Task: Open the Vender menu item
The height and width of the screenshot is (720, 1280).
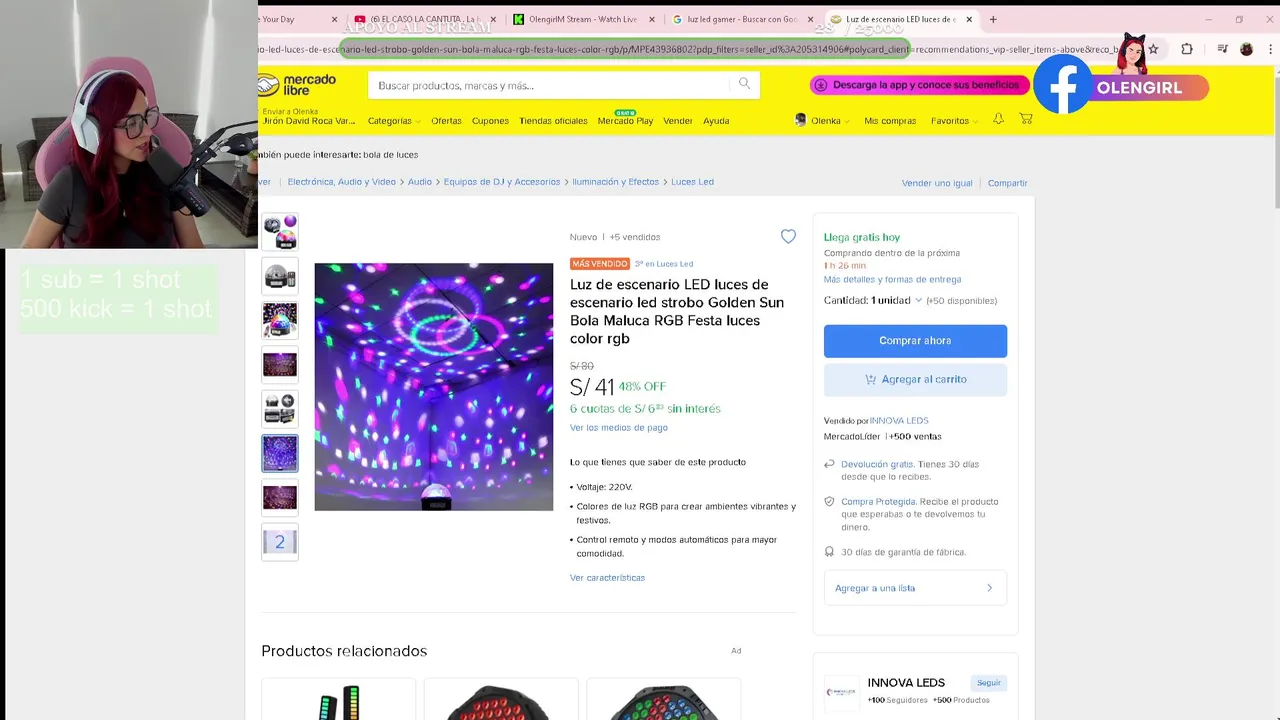Action: click(x=678, y=121)
